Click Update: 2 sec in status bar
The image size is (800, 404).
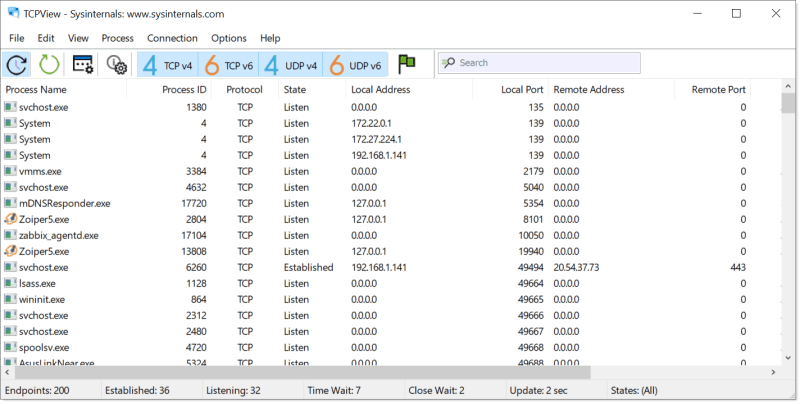[538, 391]
